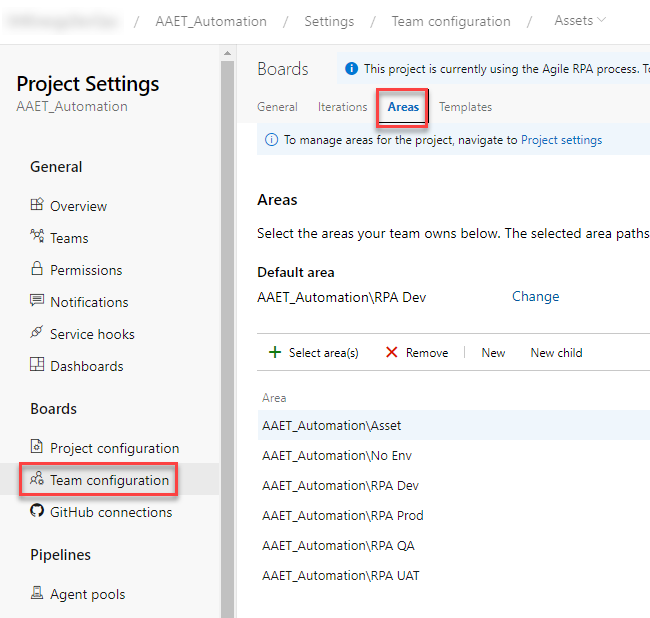Viewport: 650px width, 618px height.
Task: Open Teams settings page
Action: point(69,238)
